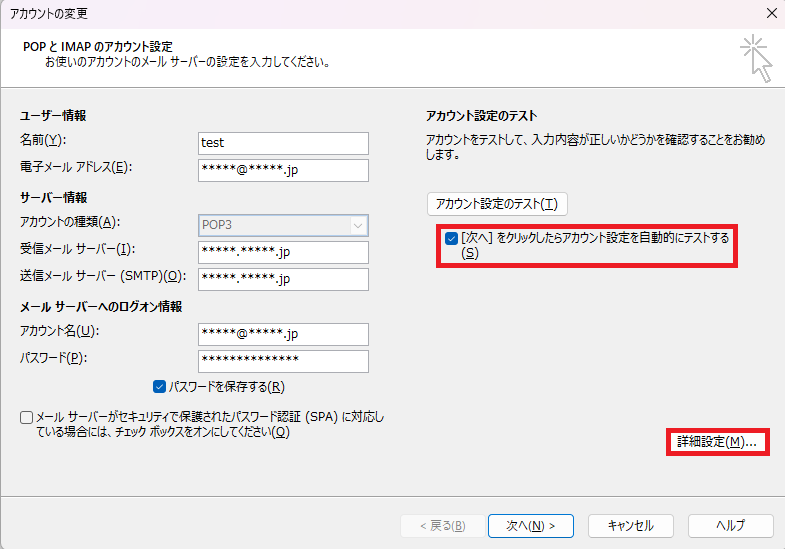The image size is (785, 549).
Task: Toggle automatic account test on 次へ checkbox
Action: pyautogui.click(x=452, y=239)
